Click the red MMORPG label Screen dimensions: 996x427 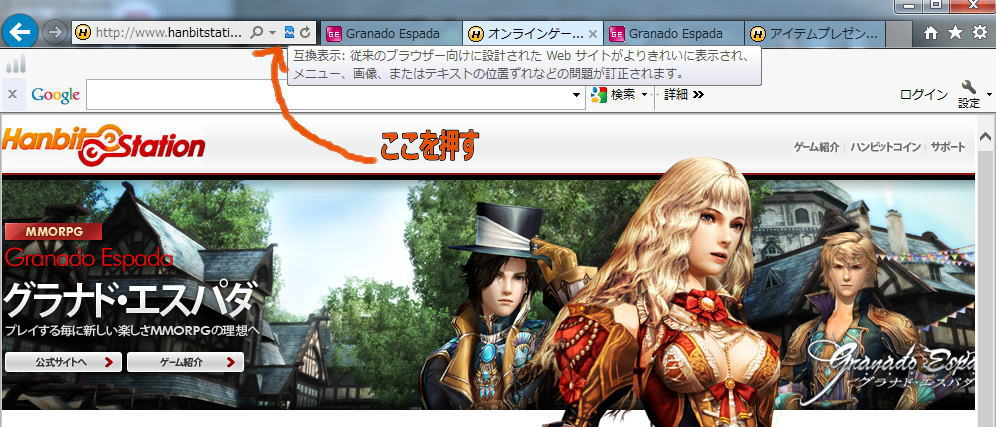point(54,231)
